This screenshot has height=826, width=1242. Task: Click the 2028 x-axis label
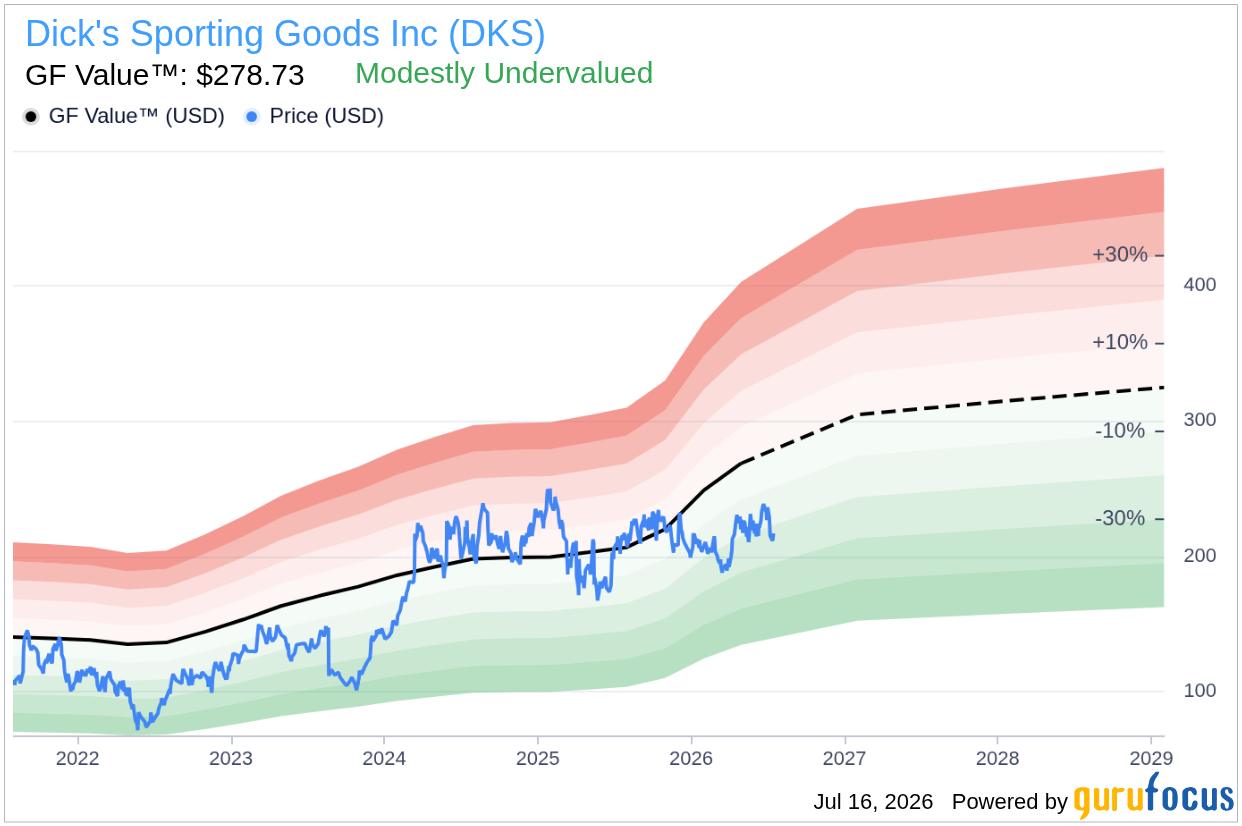997,757
